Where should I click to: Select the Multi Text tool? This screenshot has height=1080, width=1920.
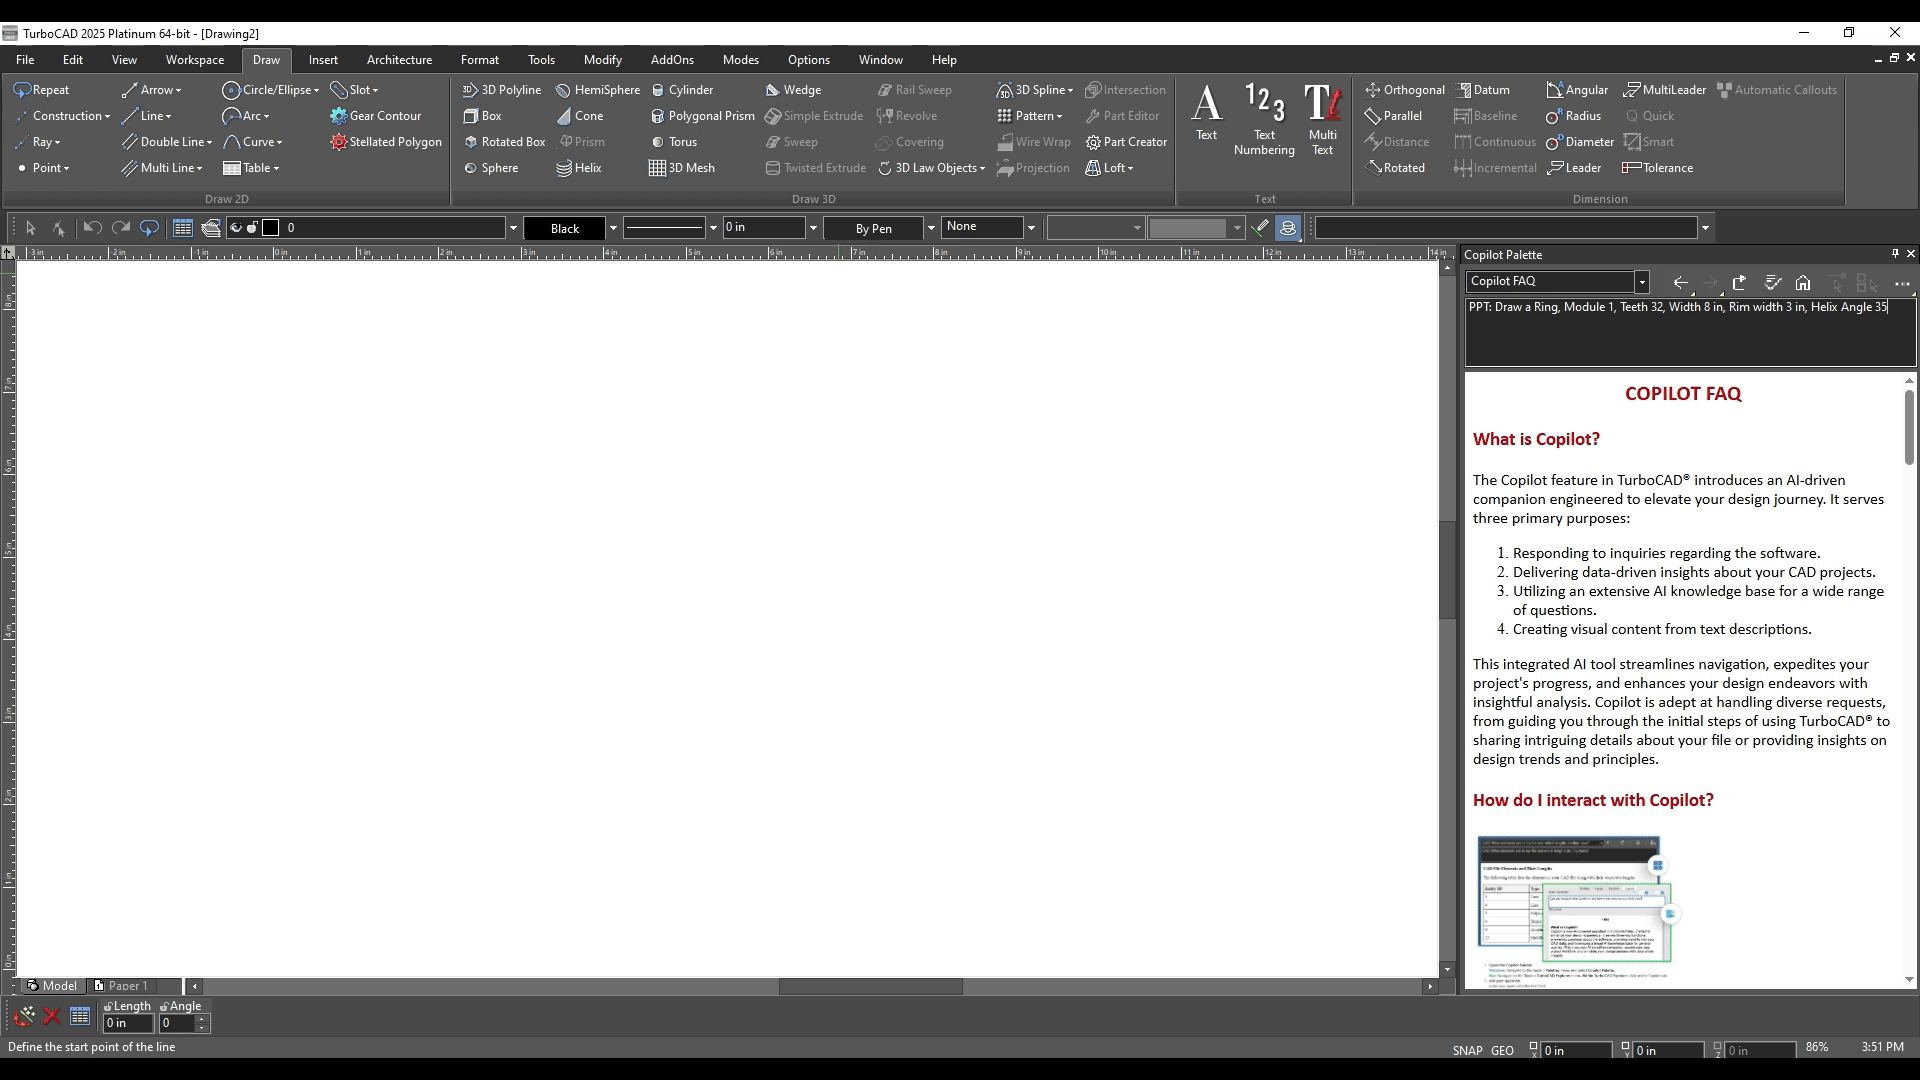click(x=1322, y=120)
